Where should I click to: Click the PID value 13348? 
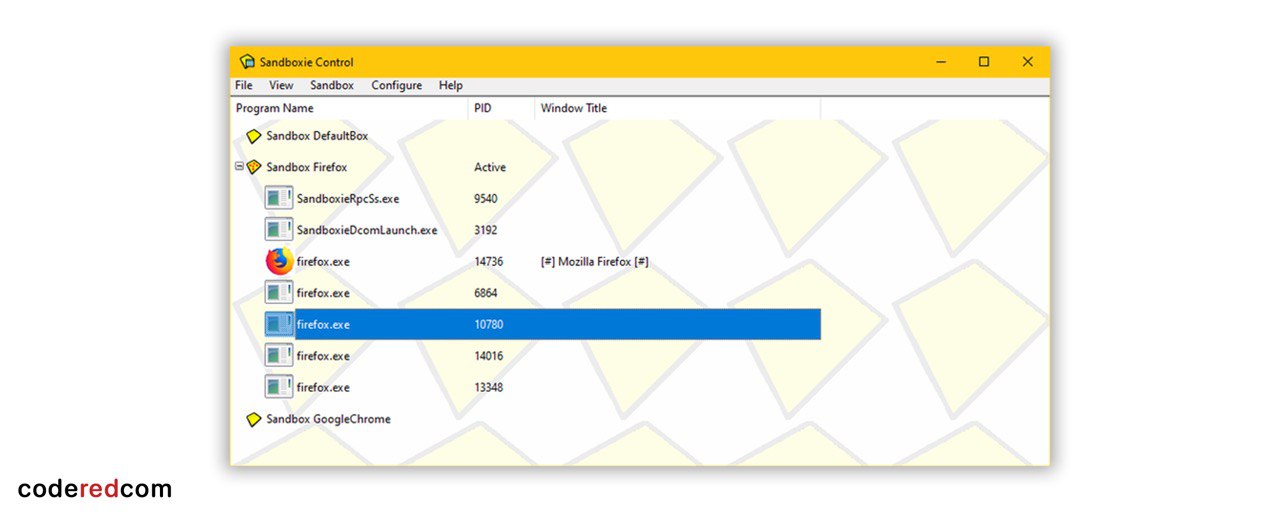(488, 387)
